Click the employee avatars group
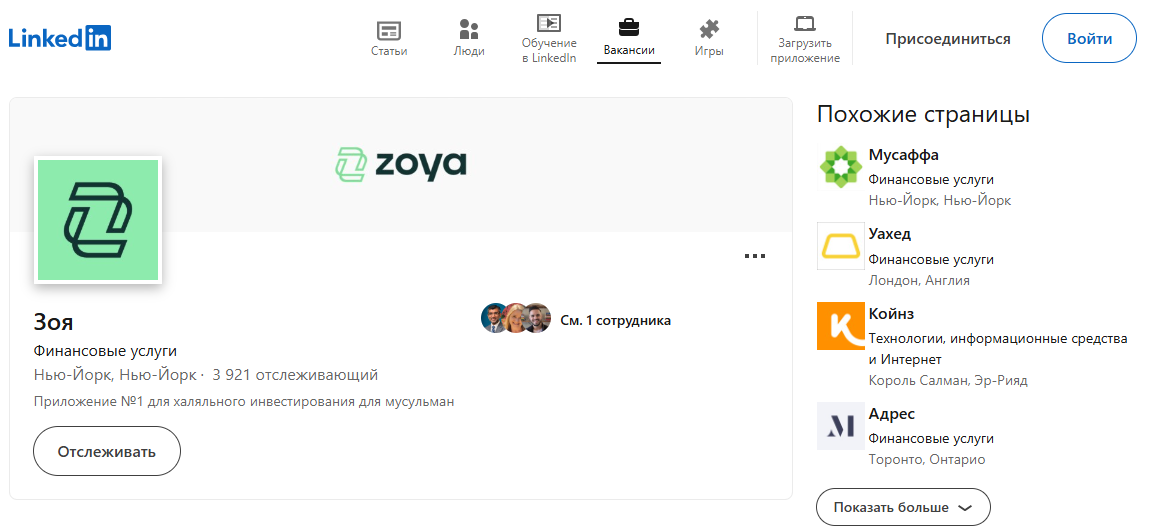The image size is (1154, 529). (x=516, y=318)
